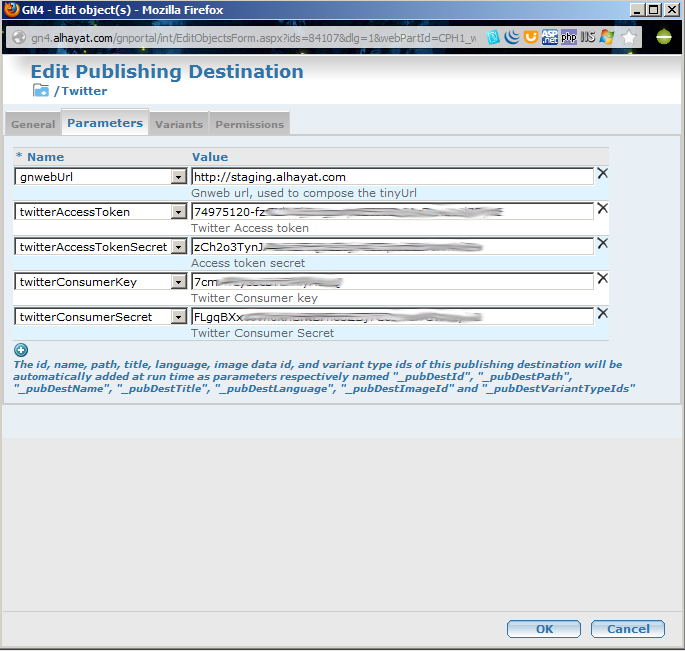Maximize the Firefox window
Image resolution: width=685 pixels, height=651 pixels.
[654, 9]
